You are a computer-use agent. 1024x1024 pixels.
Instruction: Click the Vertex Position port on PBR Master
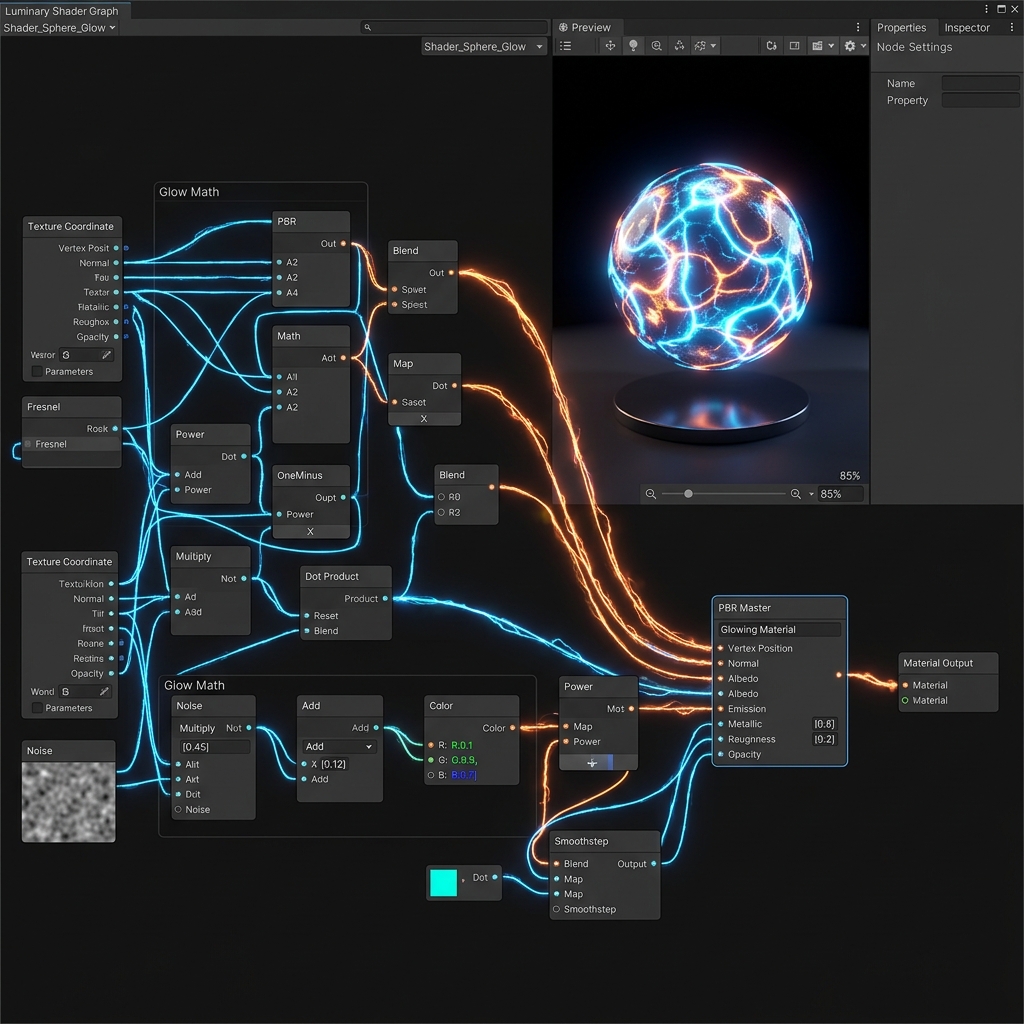[x=720, y=648]
